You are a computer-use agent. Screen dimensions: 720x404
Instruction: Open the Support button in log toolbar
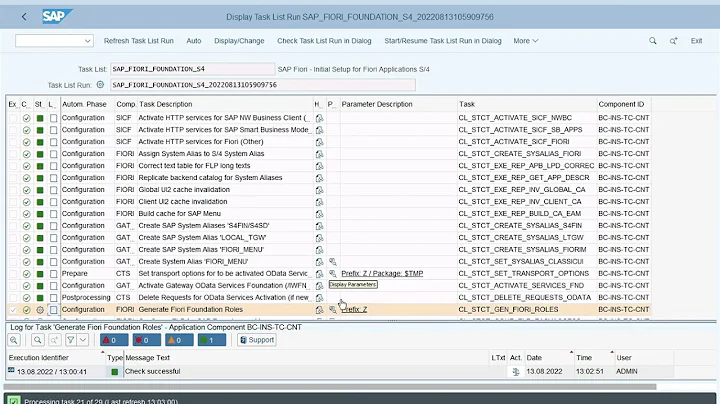tap(257, 340)
